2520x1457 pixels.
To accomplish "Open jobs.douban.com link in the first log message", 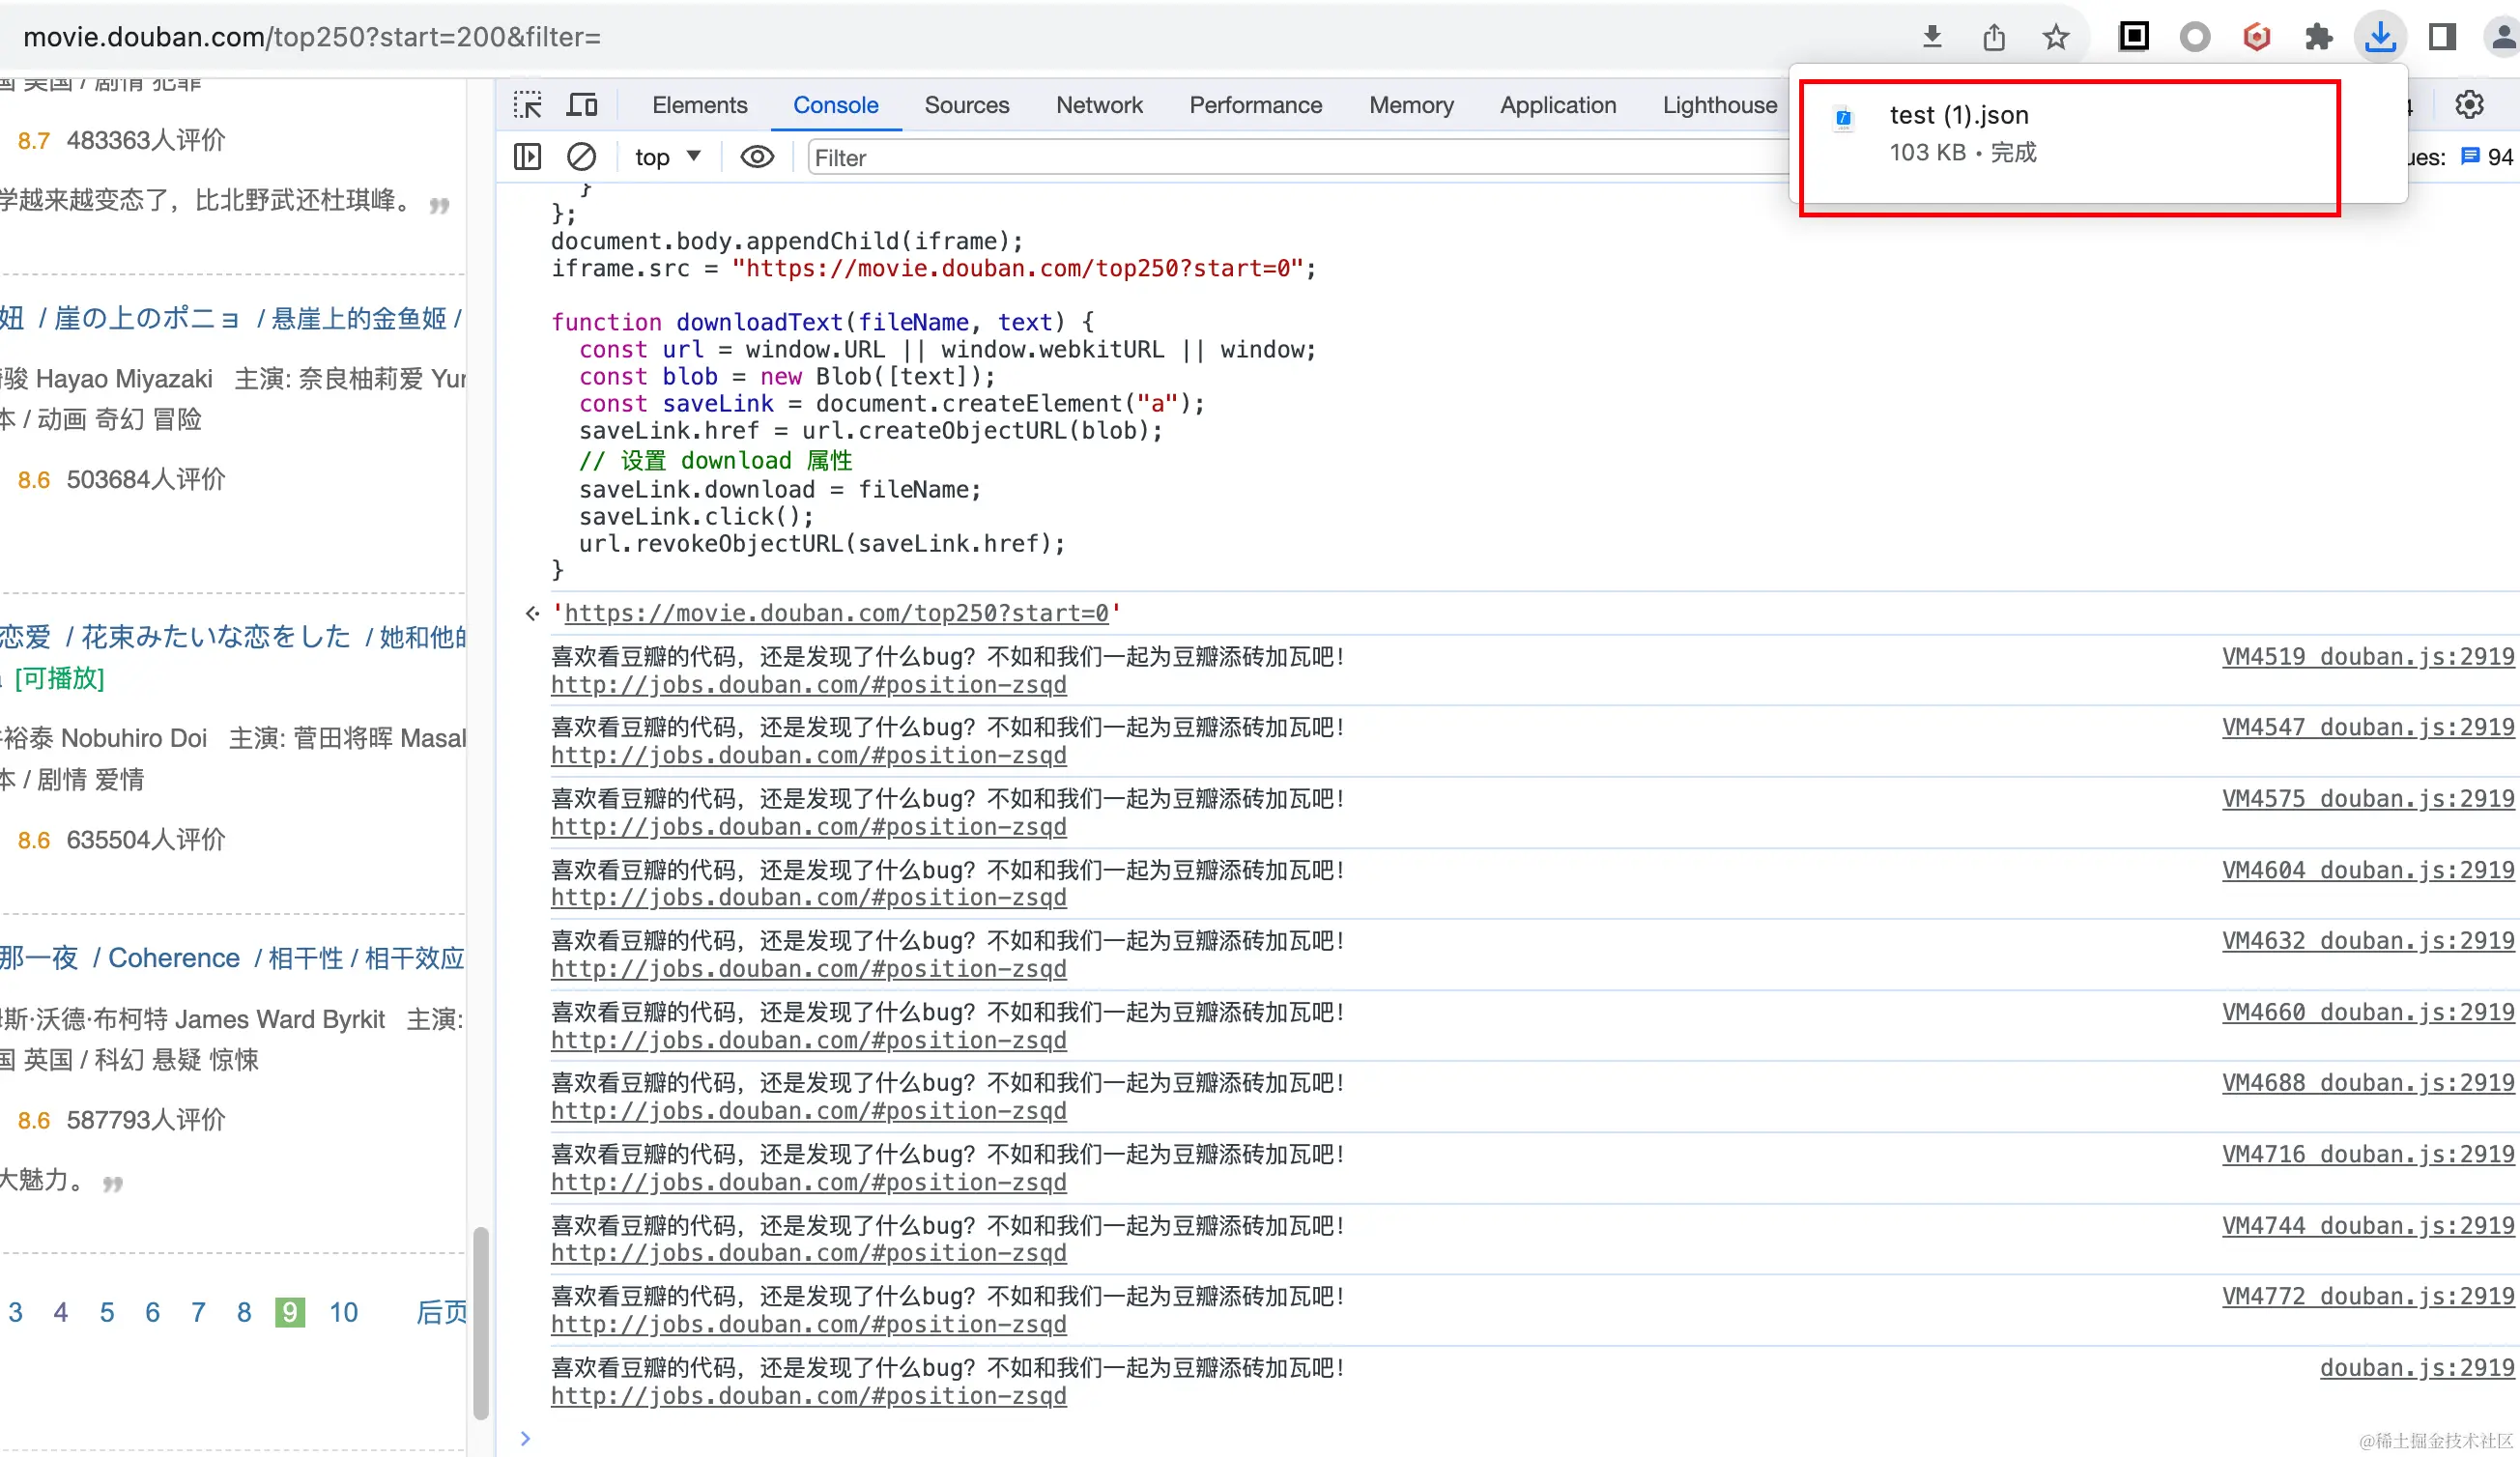I will point(808,685).
